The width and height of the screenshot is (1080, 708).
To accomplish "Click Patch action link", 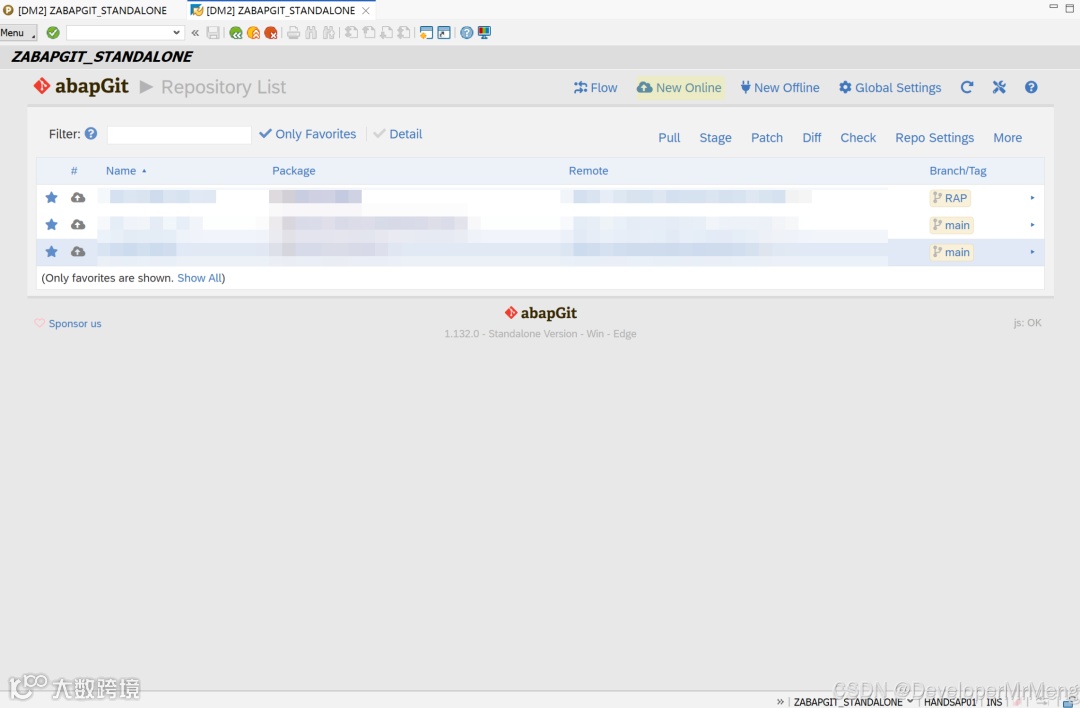I will point(767,138).
